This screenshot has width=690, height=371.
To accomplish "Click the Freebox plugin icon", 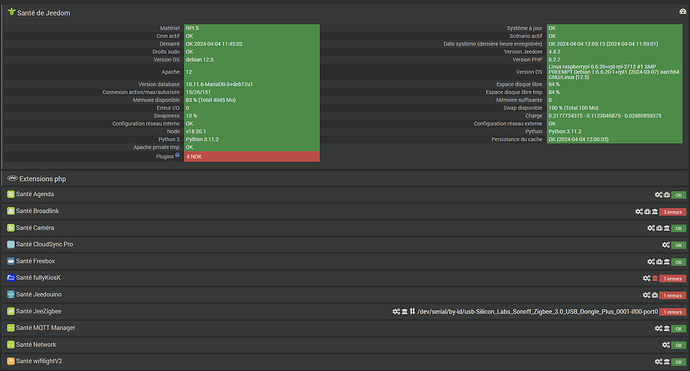I will [x=11, y=261].
